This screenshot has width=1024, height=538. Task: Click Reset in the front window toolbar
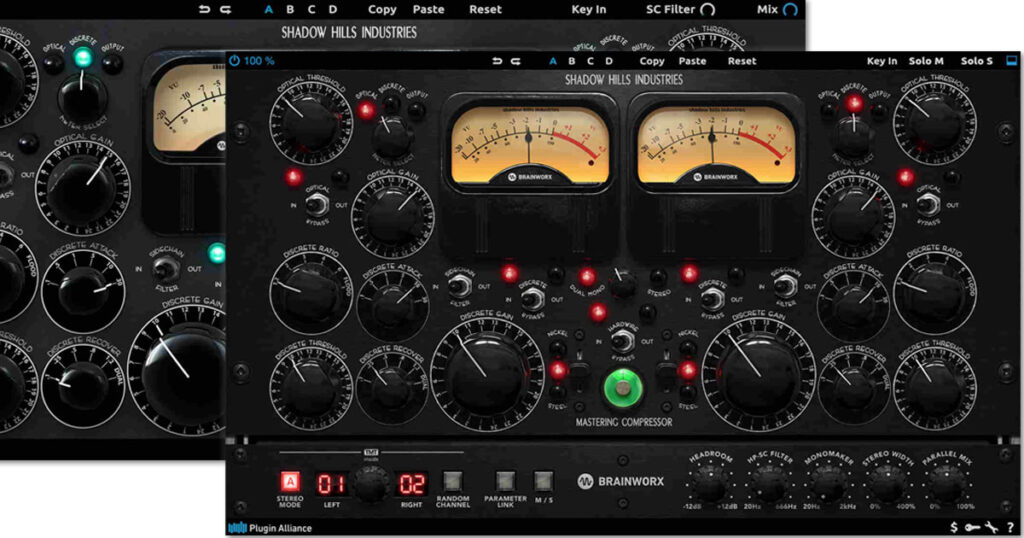742,61
